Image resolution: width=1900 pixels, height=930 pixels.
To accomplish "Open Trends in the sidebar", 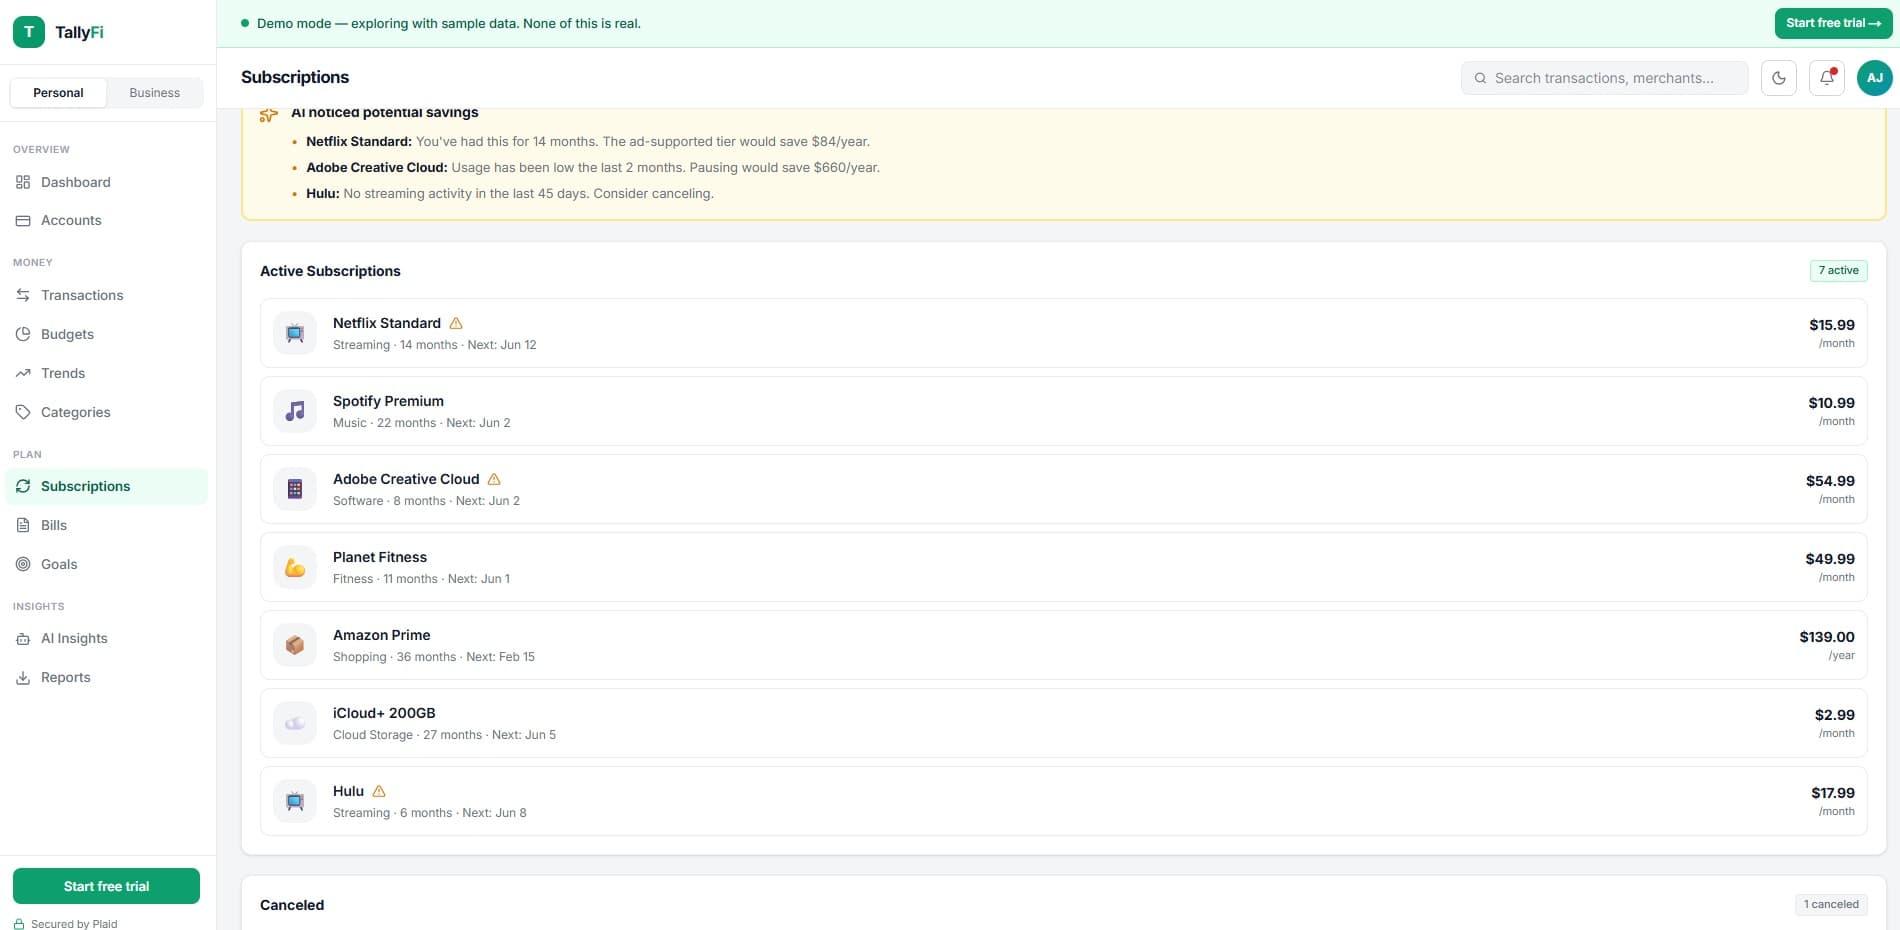I will click(x=108, y=373).
